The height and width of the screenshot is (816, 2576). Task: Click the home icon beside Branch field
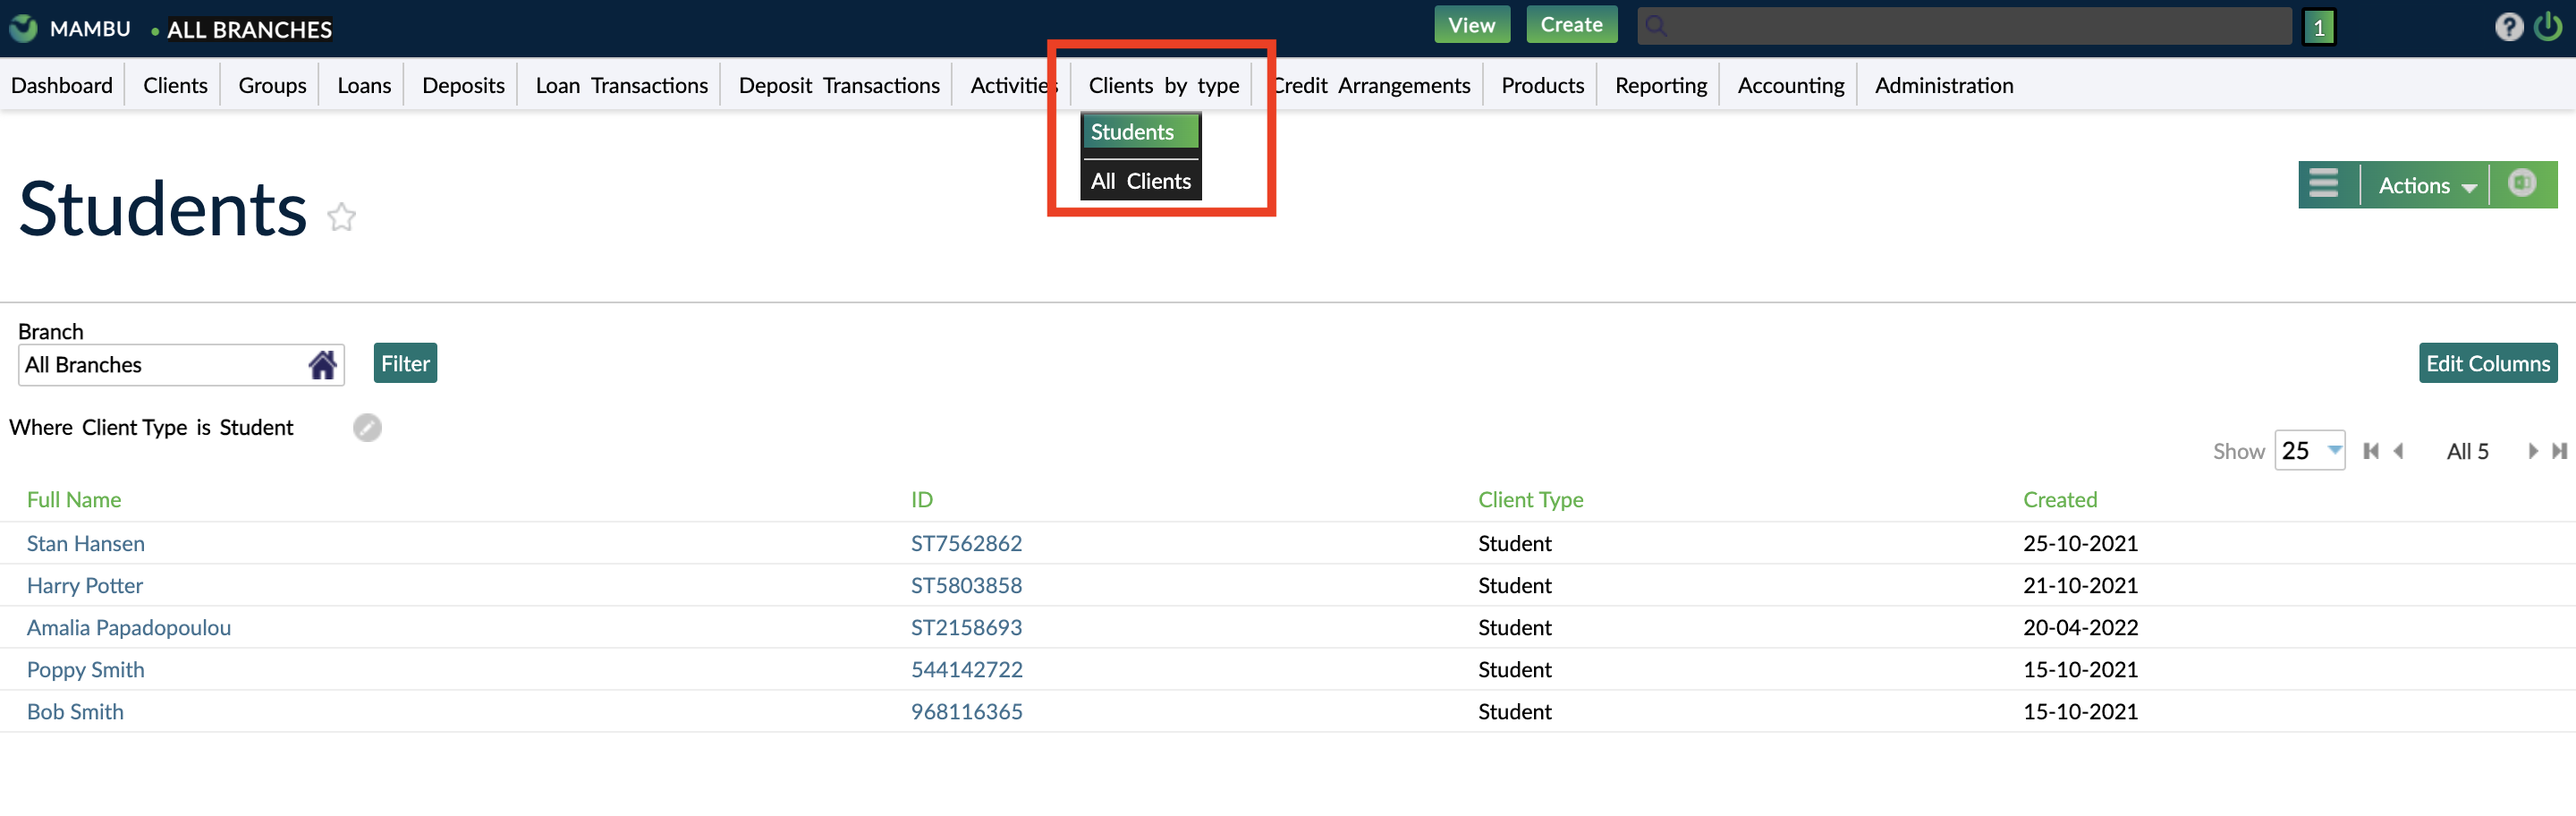point(322,364)
